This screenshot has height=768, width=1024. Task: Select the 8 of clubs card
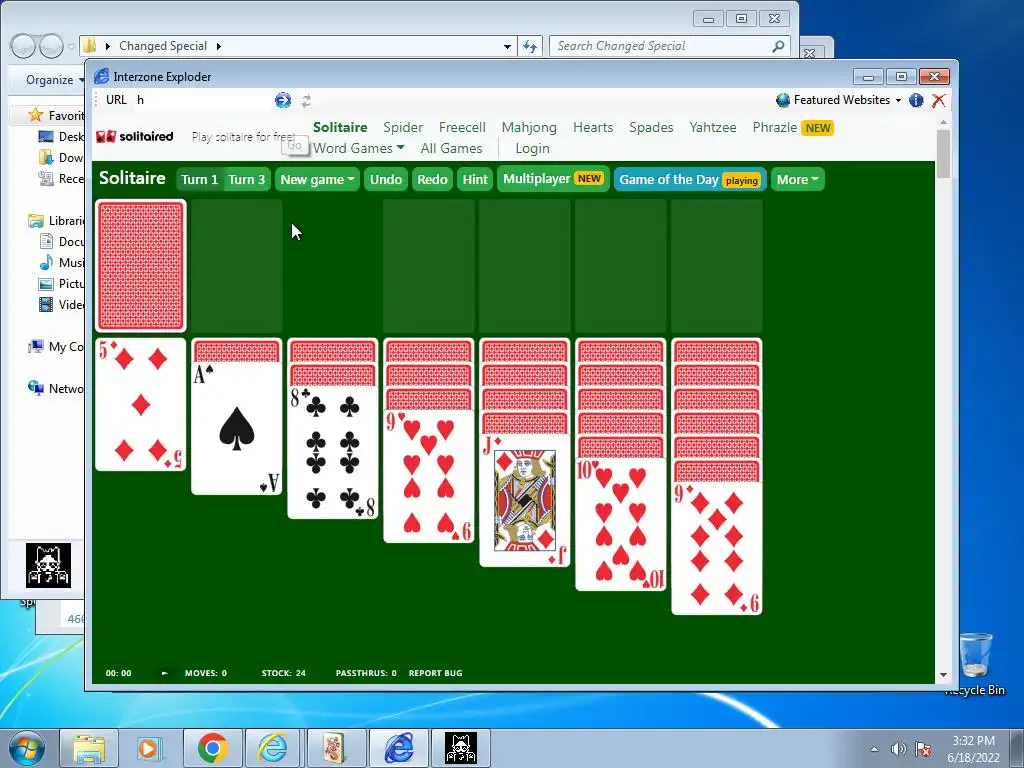pyautogui.click(x=333, y=452)
